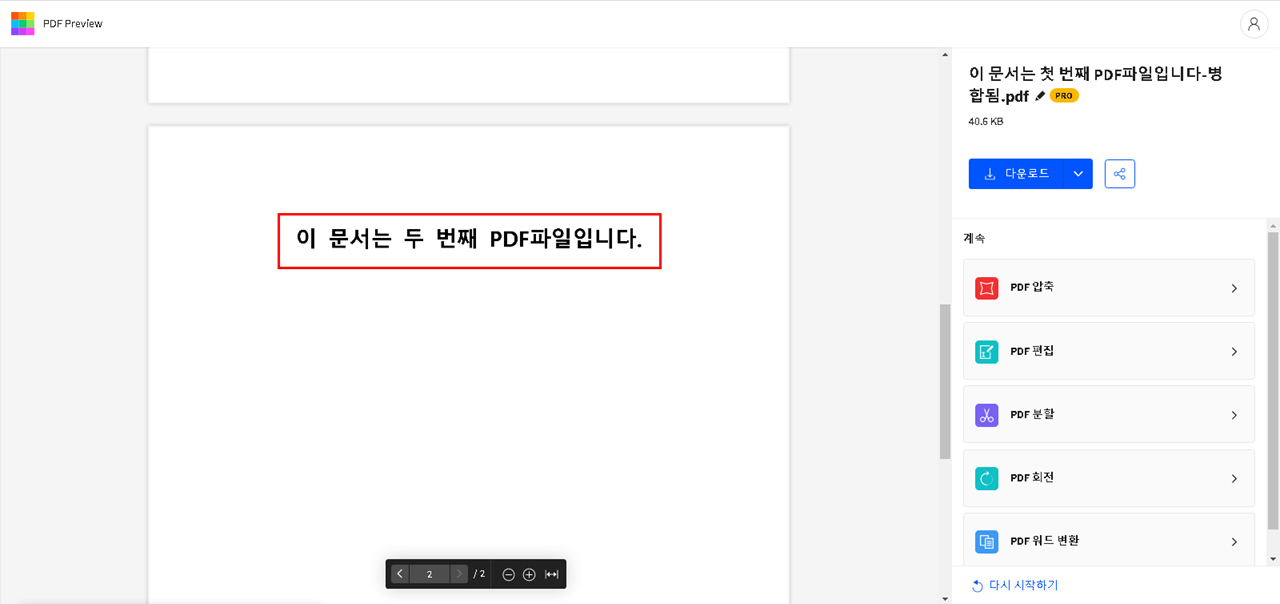Click the 40.6 KB file size text

[986, 122]
